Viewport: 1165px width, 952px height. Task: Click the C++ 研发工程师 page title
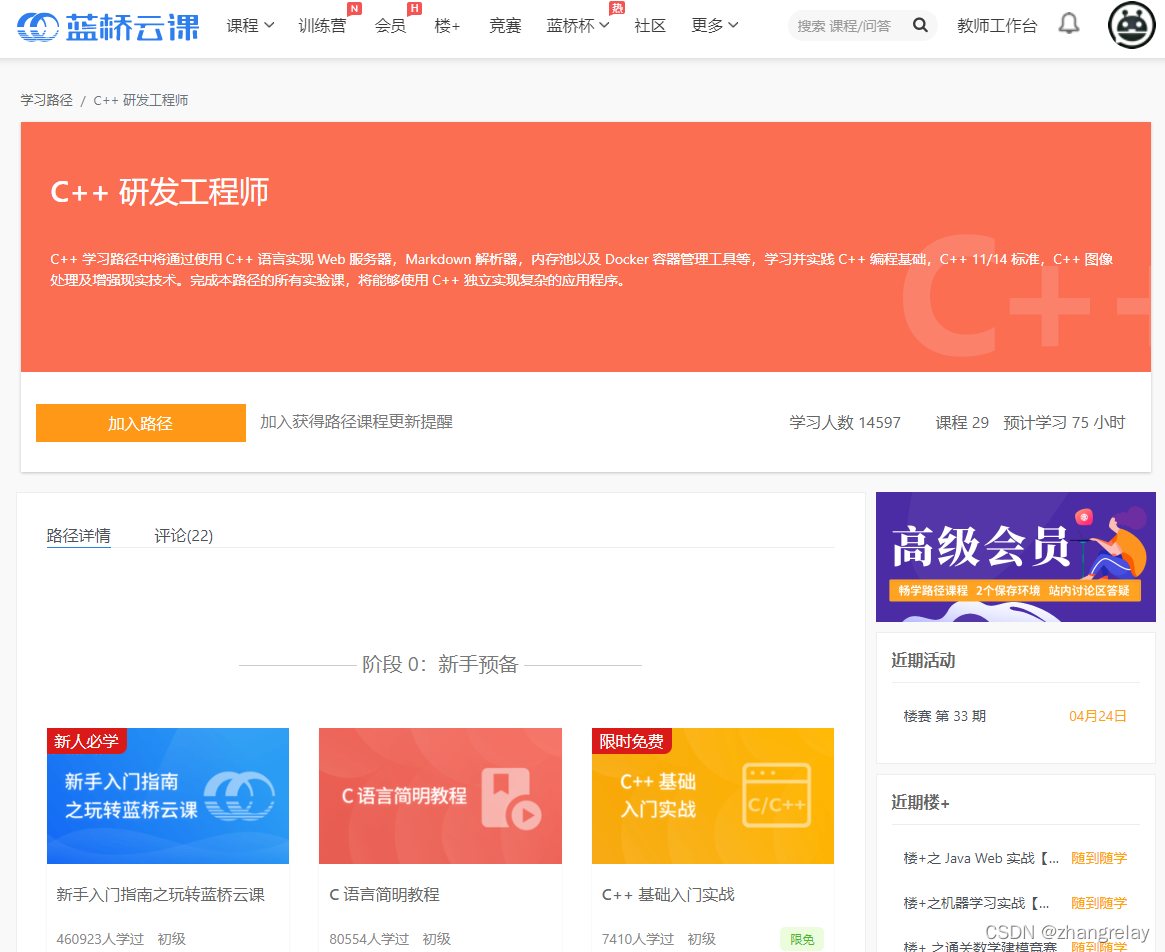pyautogui.click(x=159, y=192)
